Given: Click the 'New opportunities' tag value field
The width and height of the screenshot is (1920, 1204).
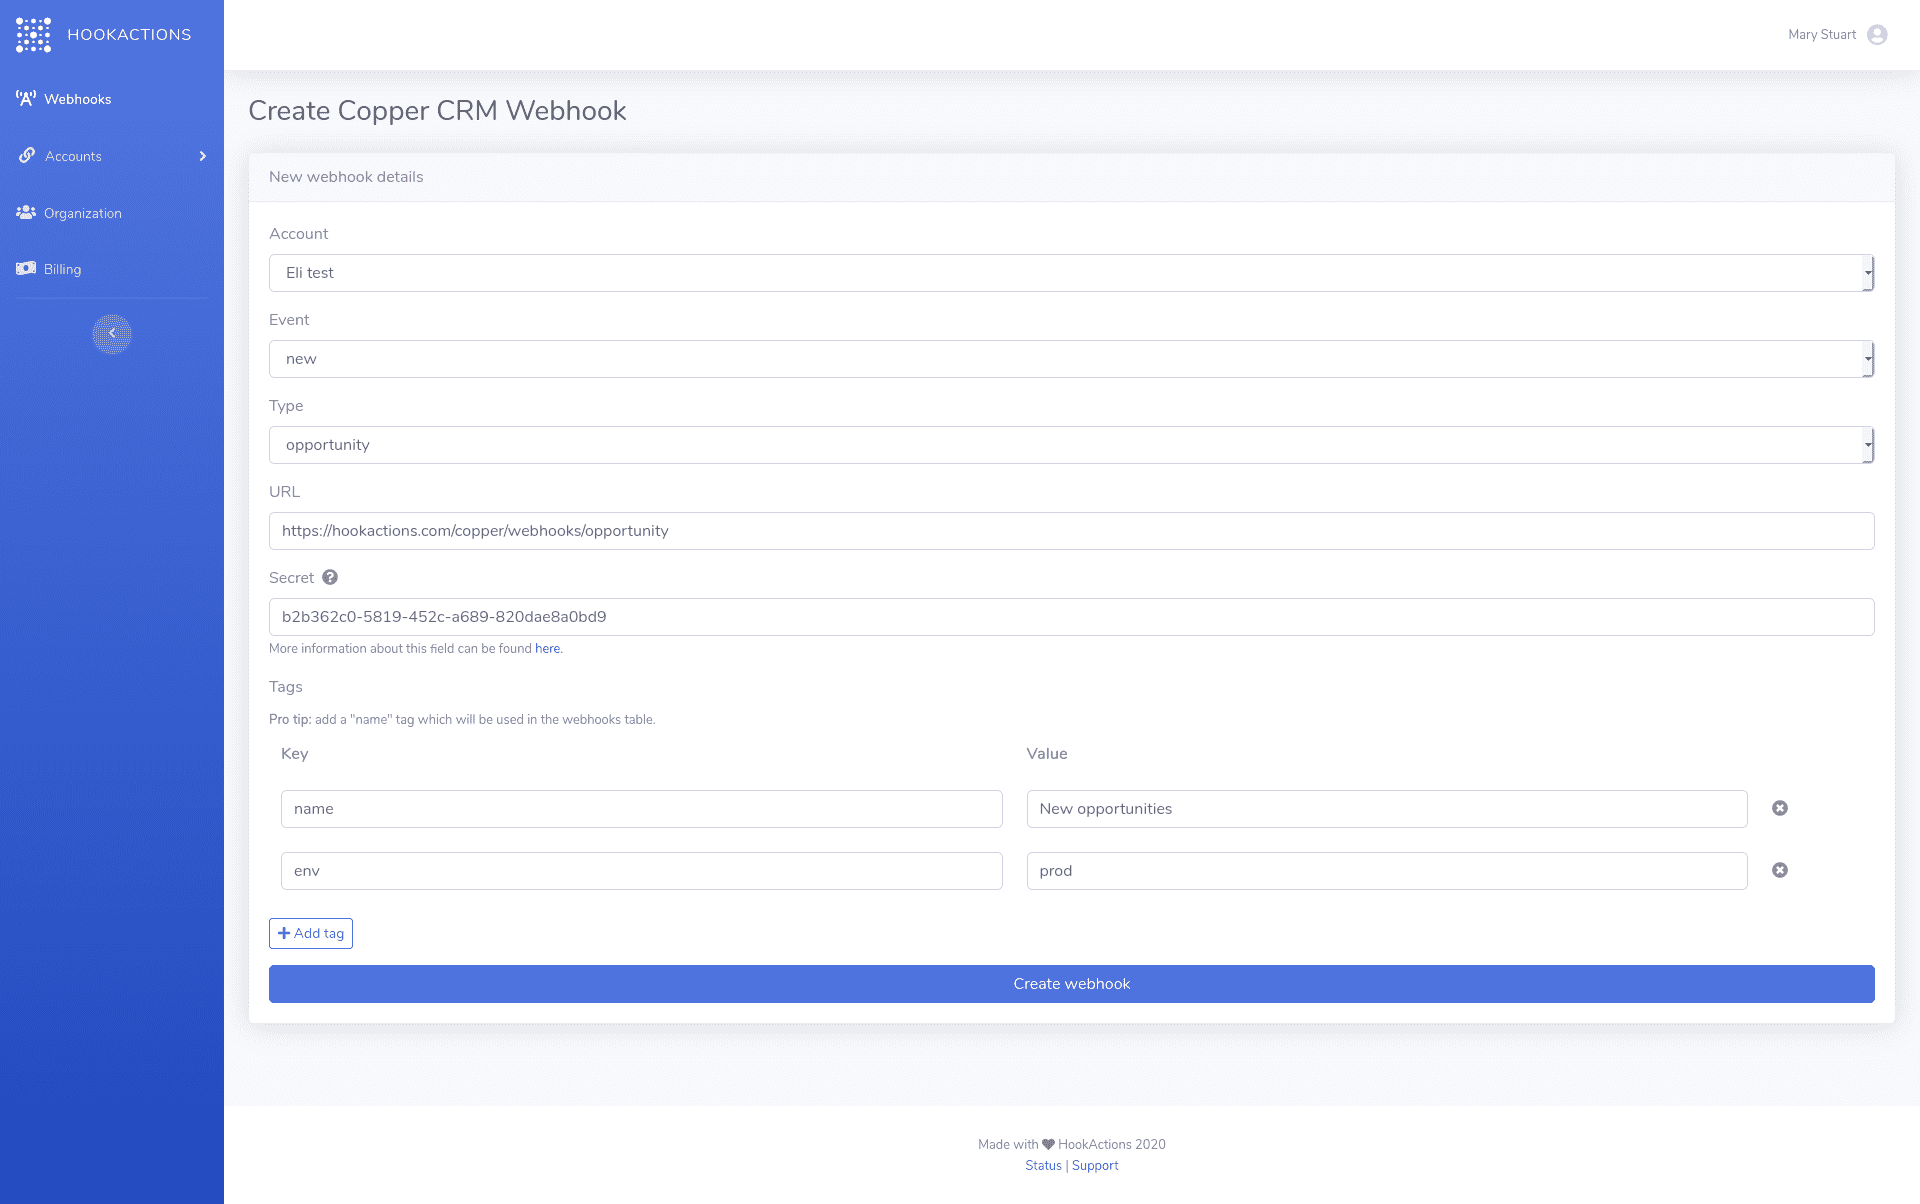Looking at the screenshot, I should pos(1387,809).
